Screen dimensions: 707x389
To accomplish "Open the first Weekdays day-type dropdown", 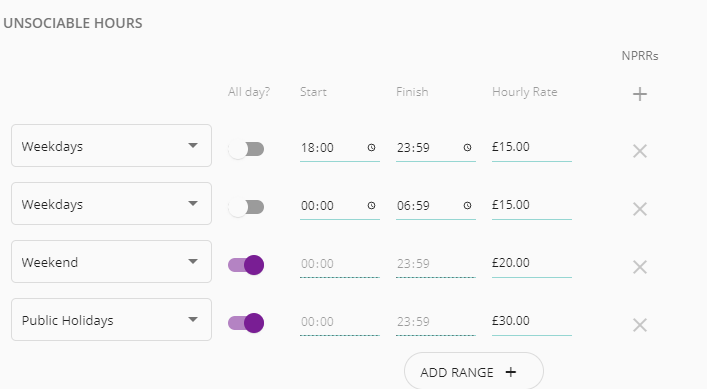I will (111, 146).
